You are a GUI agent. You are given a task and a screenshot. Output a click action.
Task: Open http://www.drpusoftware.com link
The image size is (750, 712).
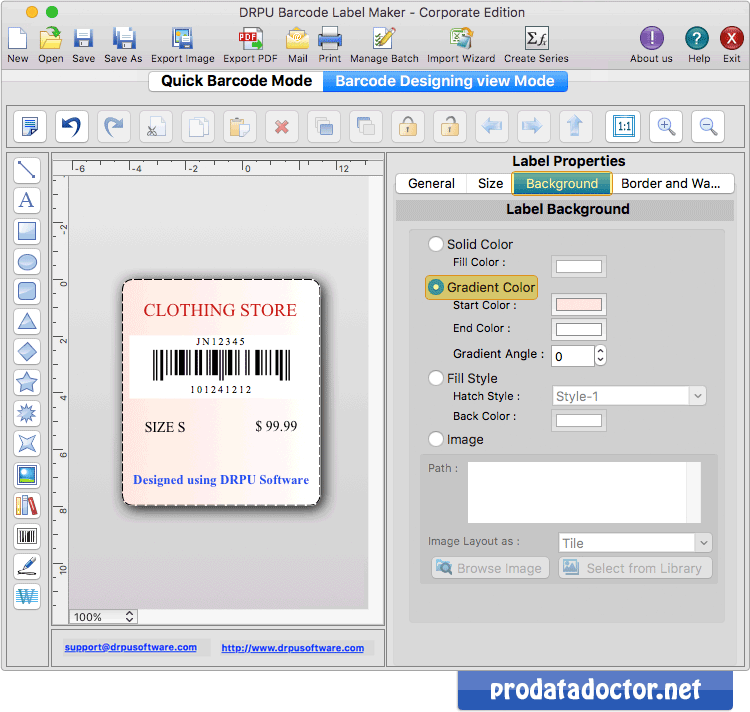point(292,648)
